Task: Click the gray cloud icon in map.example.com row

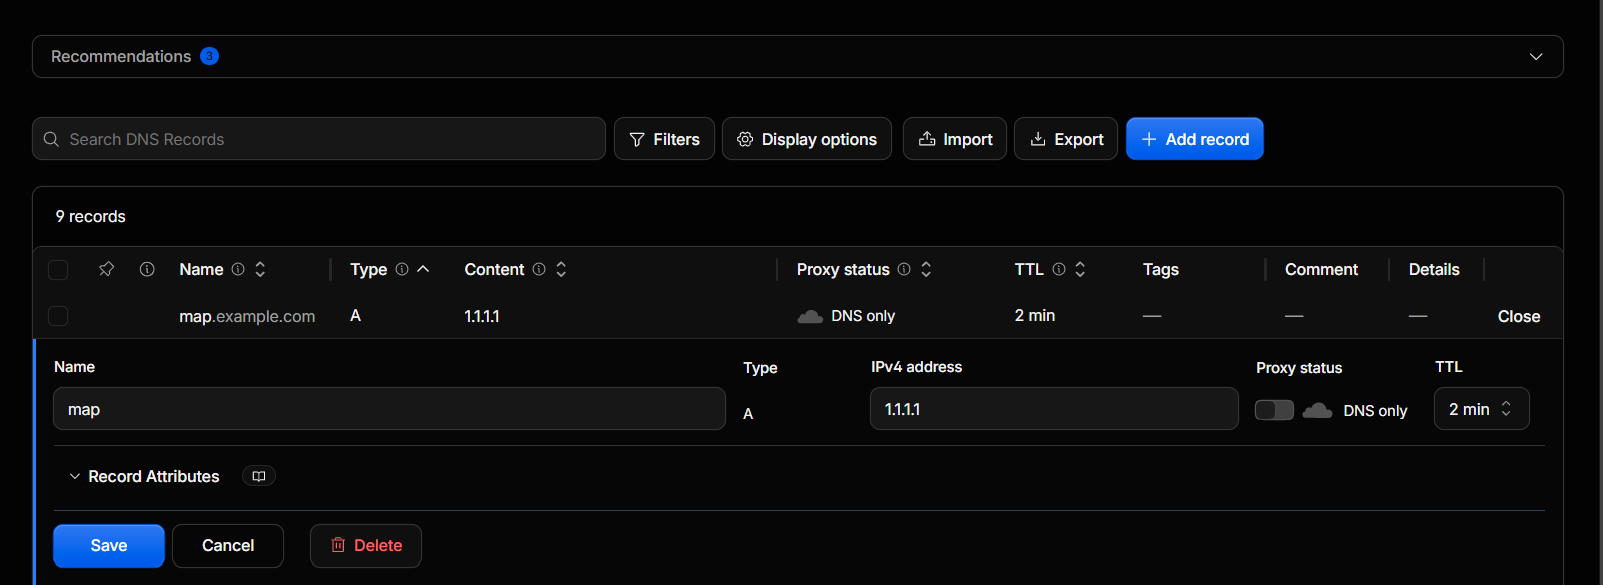Action: (810, 316)
